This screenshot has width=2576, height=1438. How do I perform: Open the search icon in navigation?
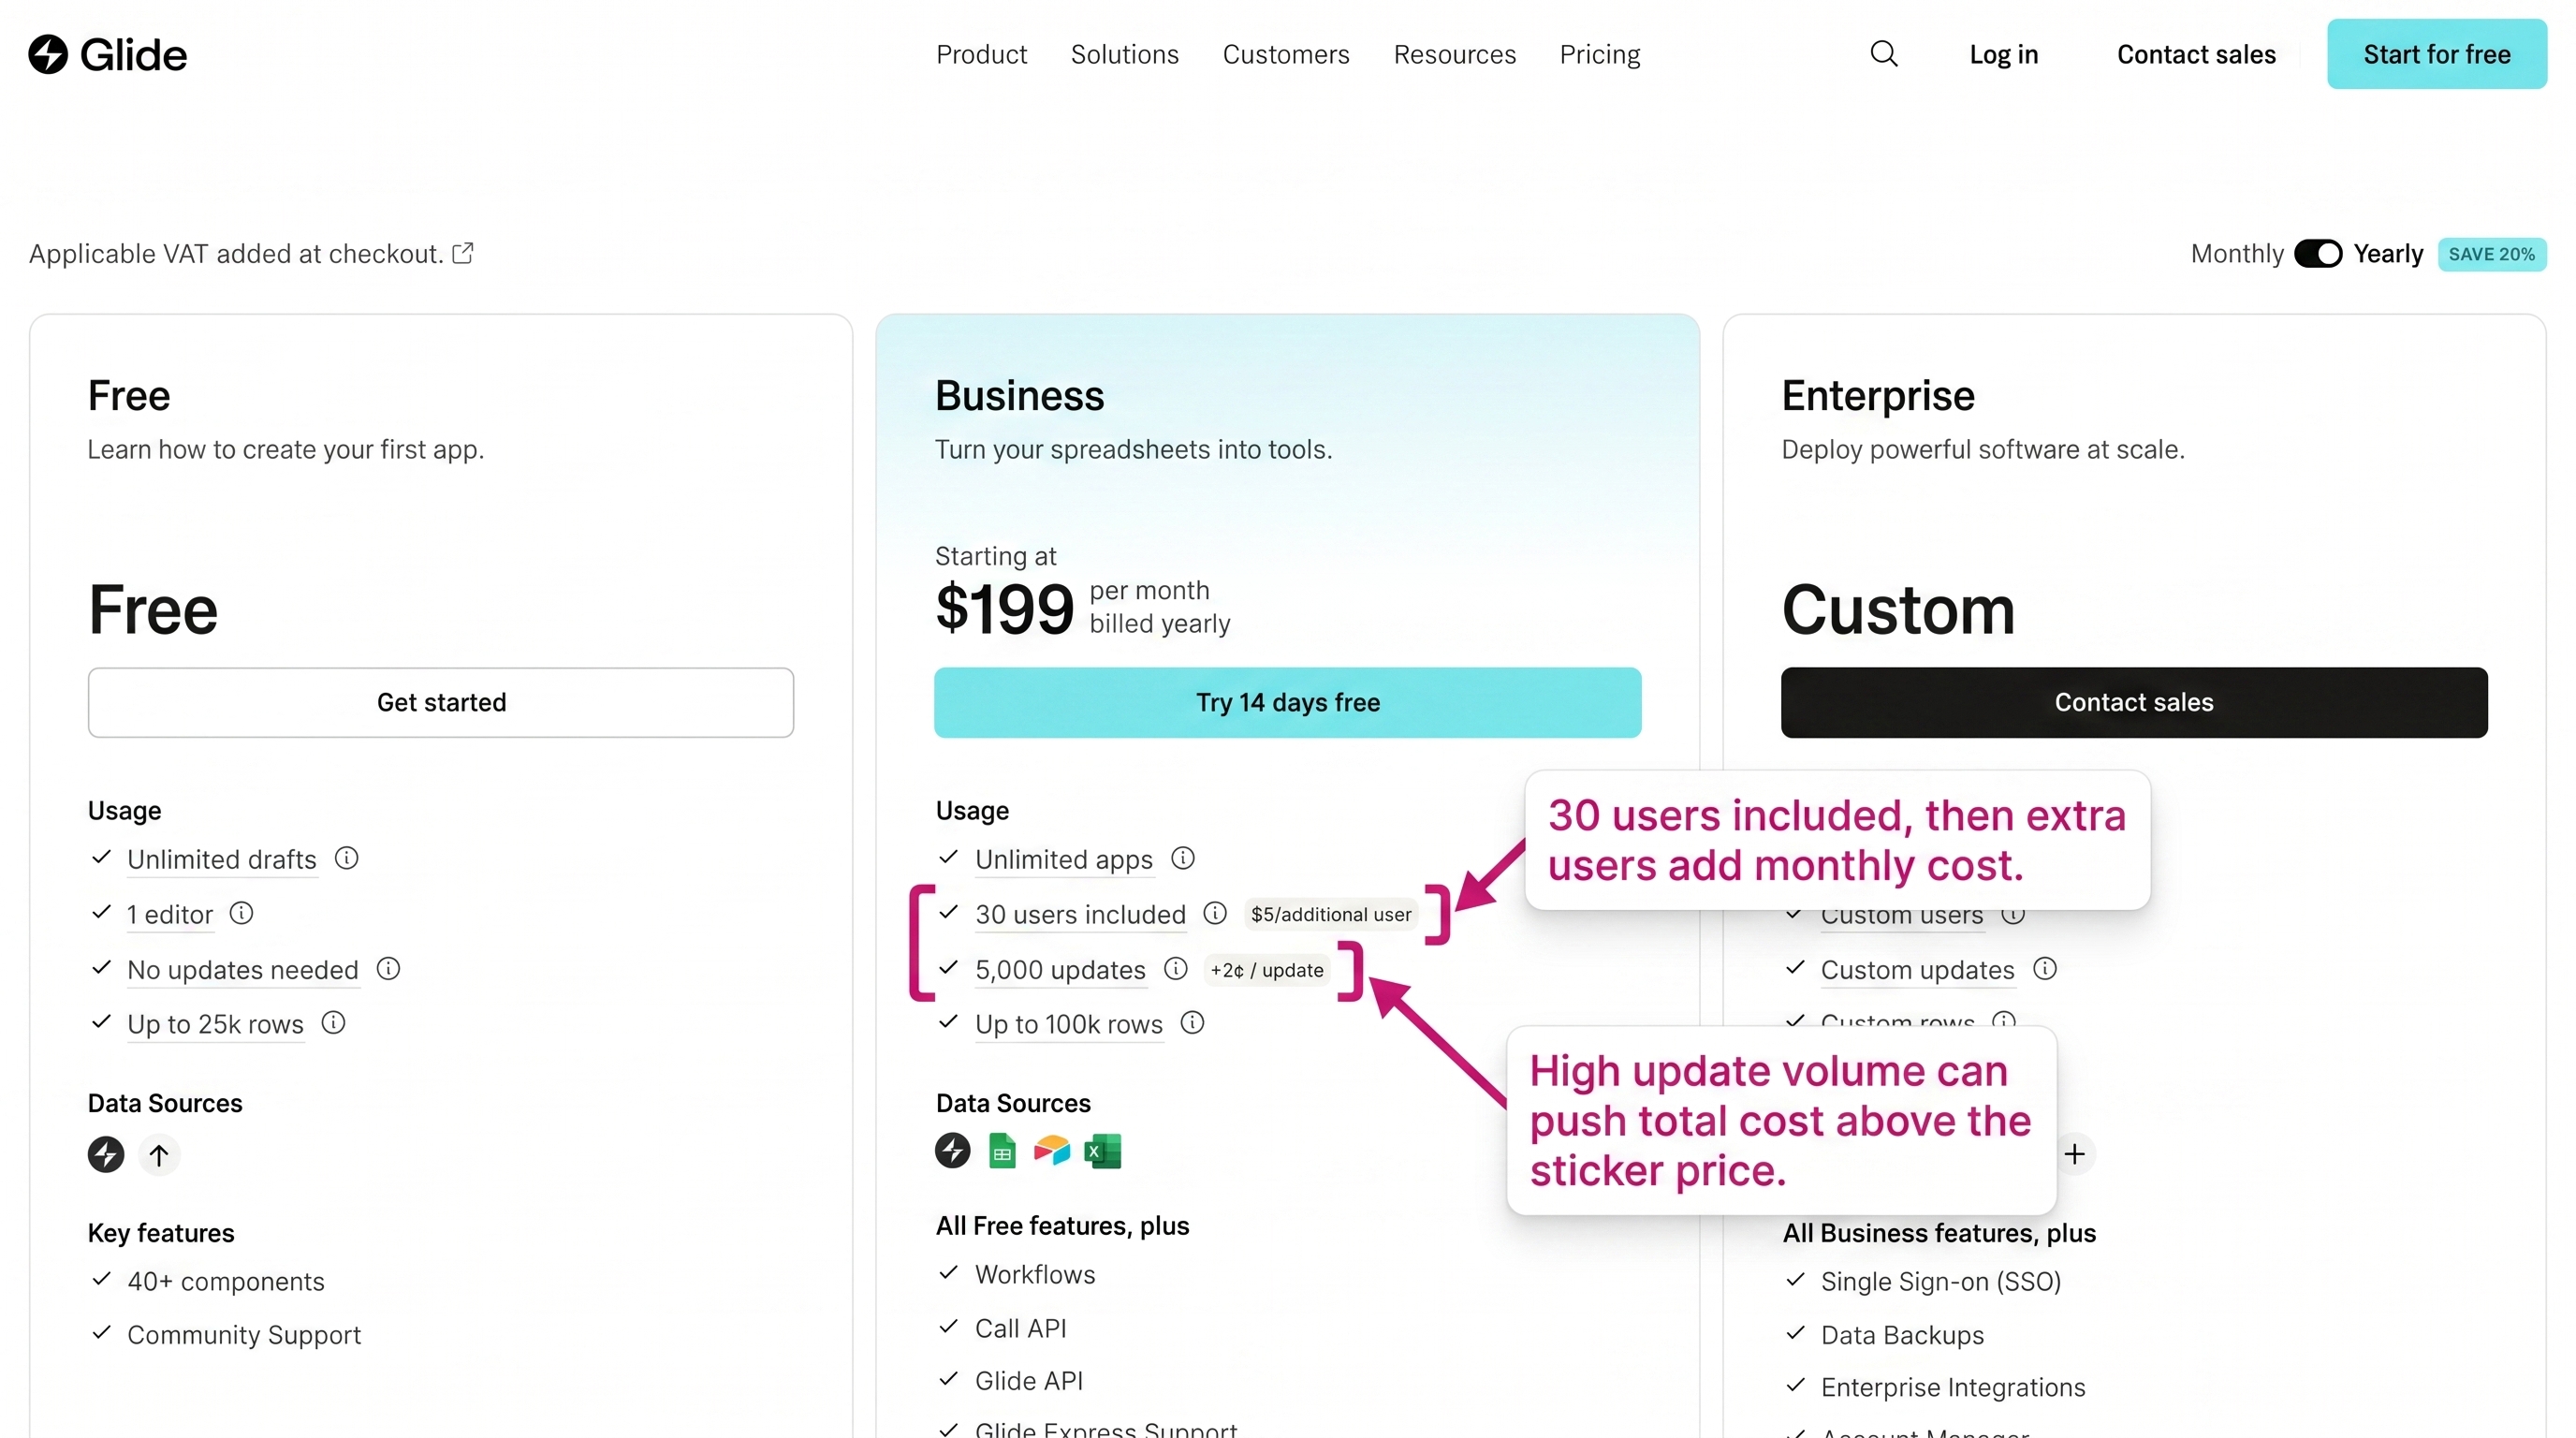[x=1884, y=54]
